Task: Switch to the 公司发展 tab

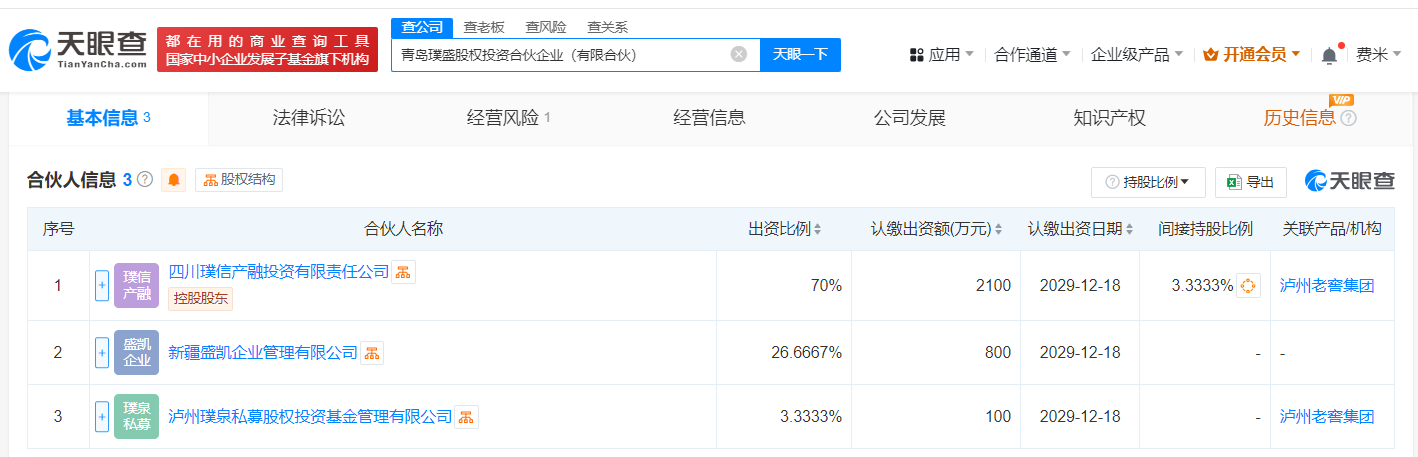Action: click(909, 118)
